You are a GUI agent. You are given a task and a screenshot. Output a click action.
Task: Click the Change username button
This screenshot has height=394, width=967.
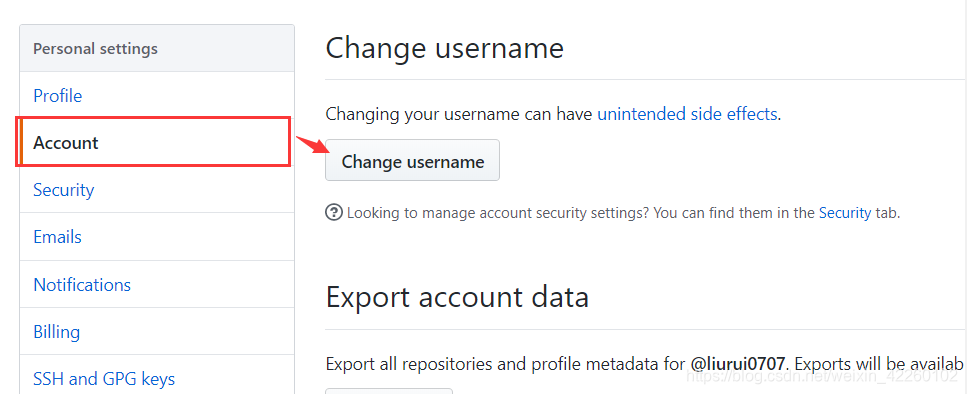[x=413, y=160]
